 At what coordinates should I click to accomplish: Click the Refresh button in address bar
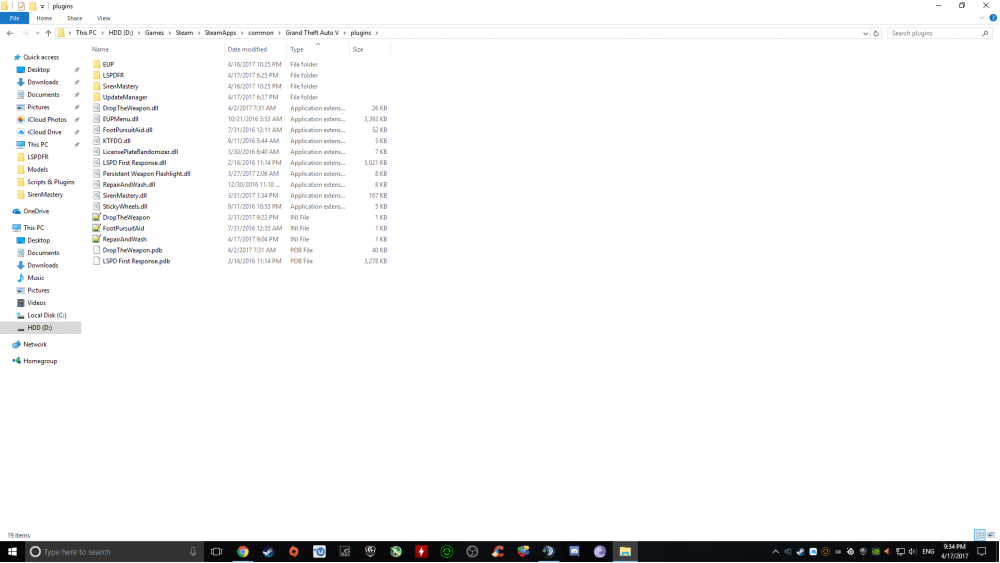(x=876, y=33)
